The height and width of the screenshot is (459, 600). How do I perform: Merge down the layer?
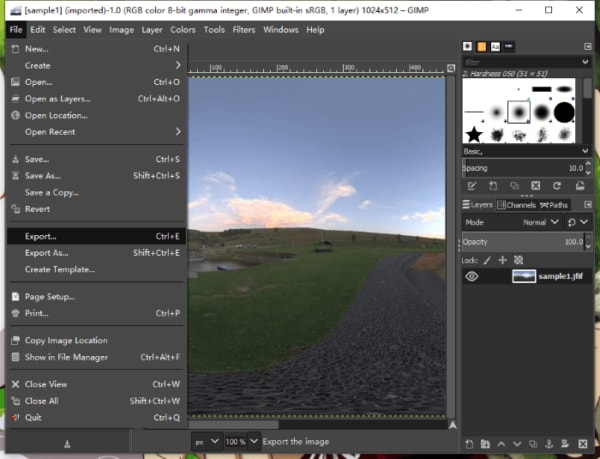pos(565,444)
